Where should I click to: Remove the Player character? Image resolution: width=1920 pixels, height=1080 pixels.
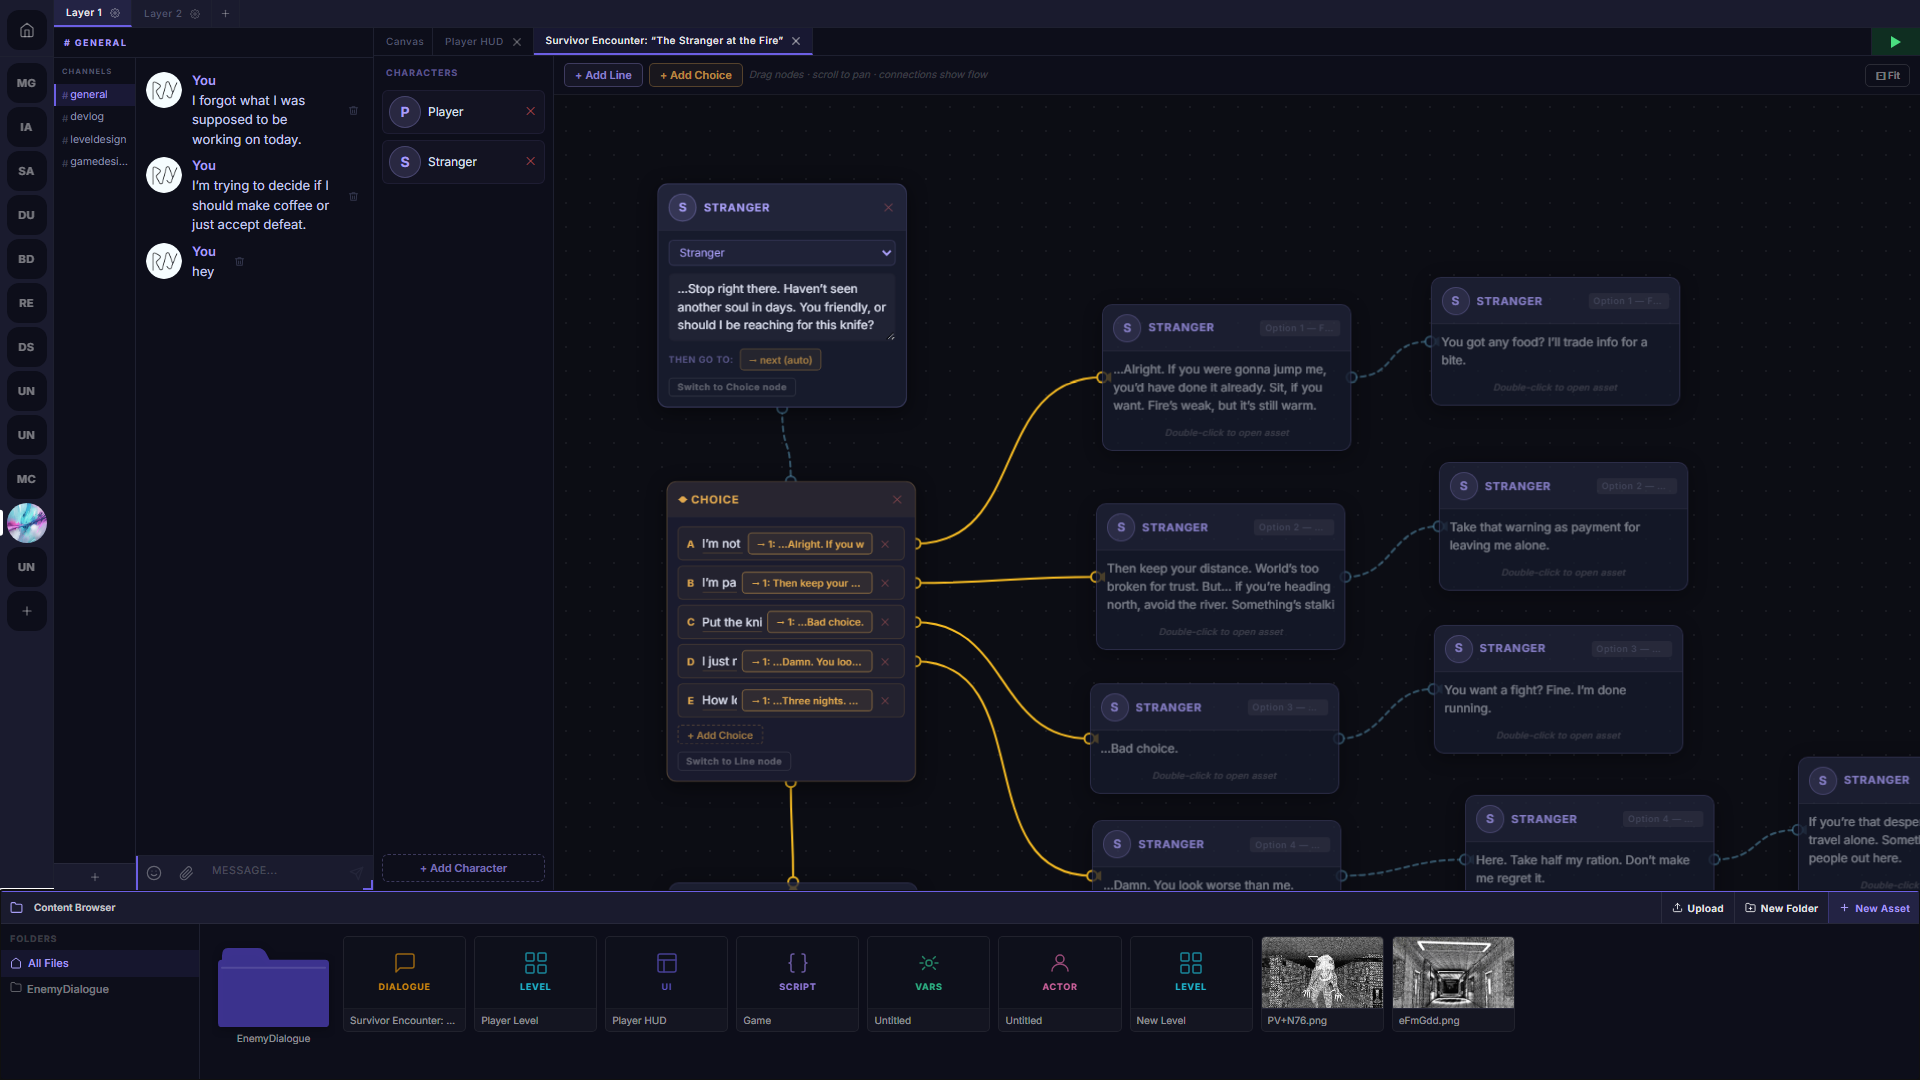(x=530, y=111)
